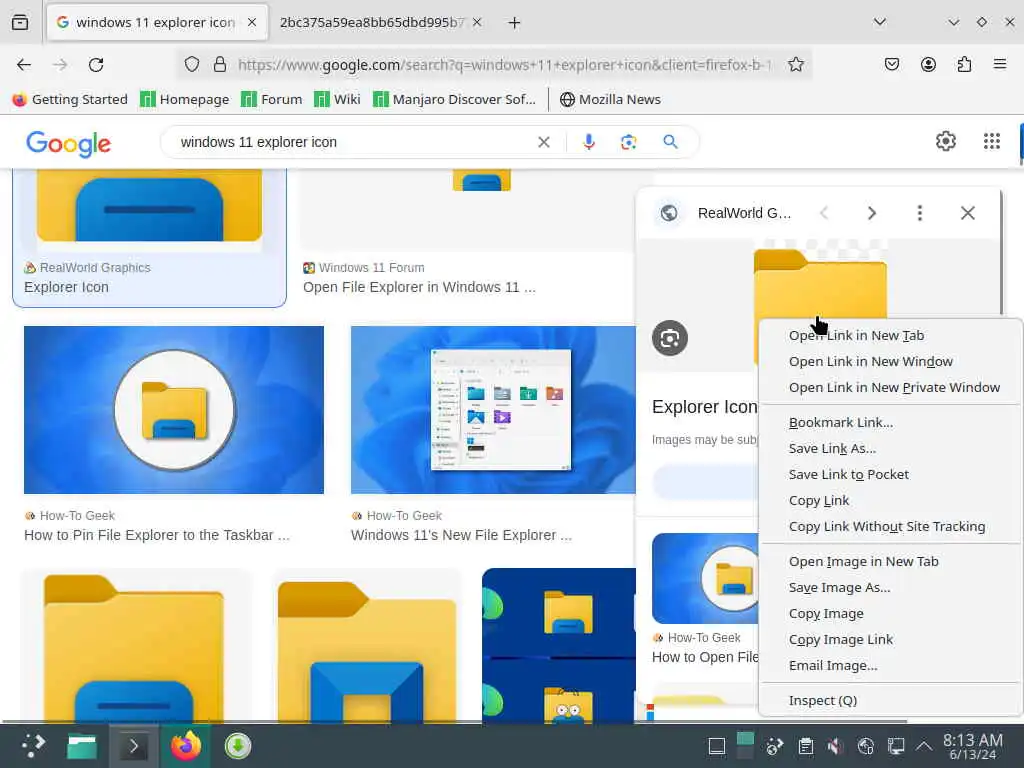The width and height of the screenshot is (1024, 768).
Task: Open the list all tabs dropdown
Action: coord(880,22)
